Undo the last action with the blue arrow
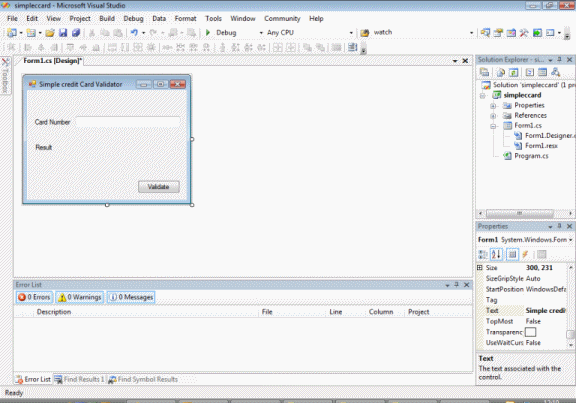Viewport: 576px width, 403px height. (134, 33)
